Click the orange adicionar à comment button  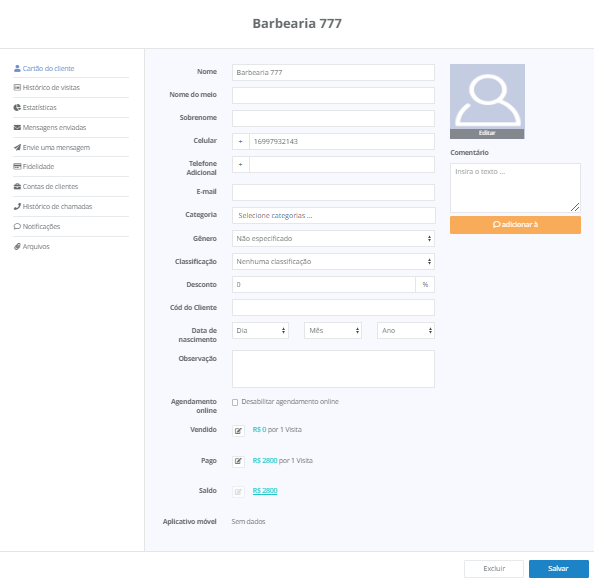515,225
